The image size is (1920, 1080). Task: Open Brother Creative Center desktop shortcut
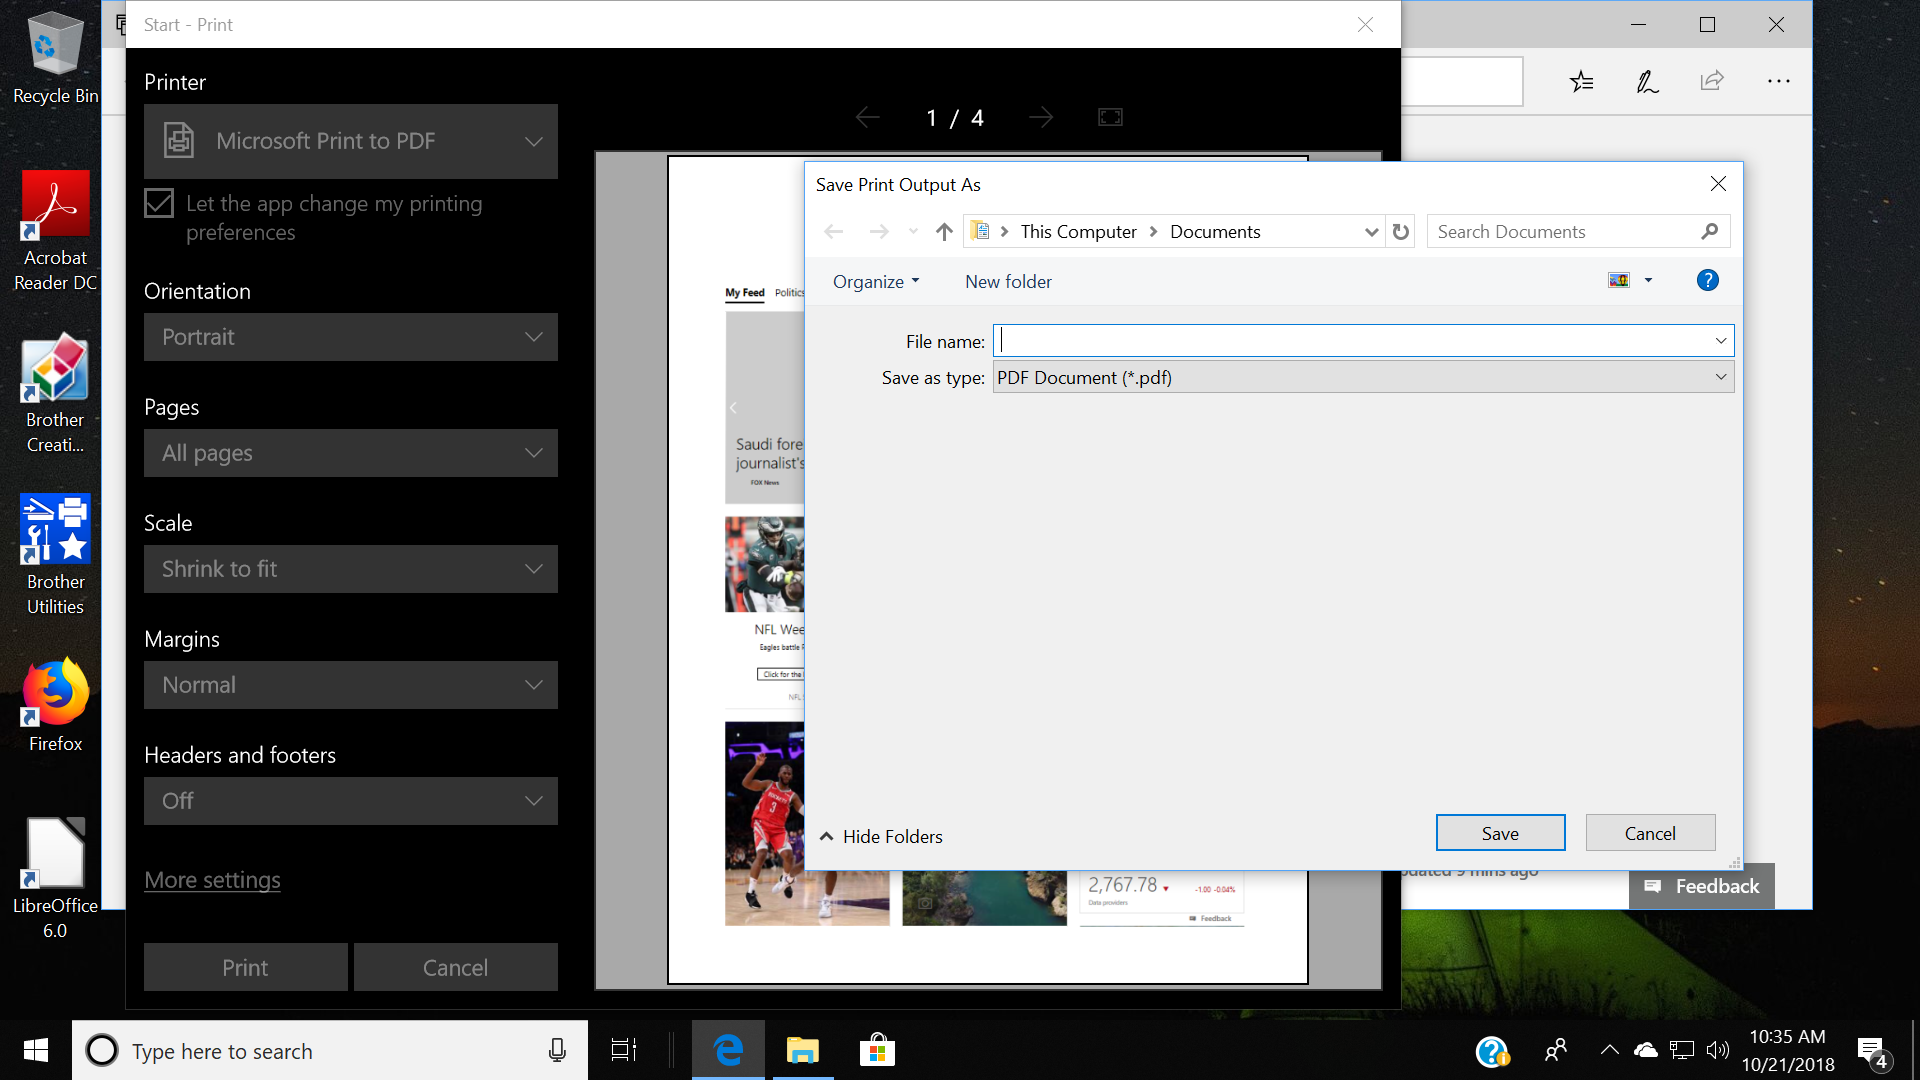tap(55, 394)
